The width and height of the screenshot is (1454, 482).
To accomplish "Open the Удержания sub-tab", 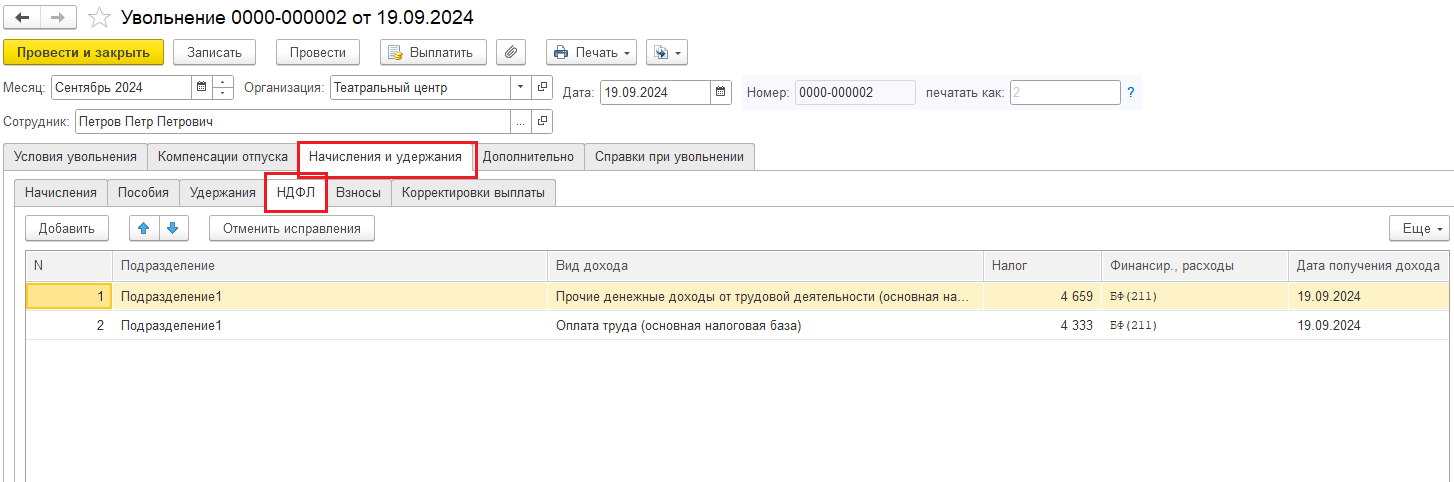I will (223, 193).
